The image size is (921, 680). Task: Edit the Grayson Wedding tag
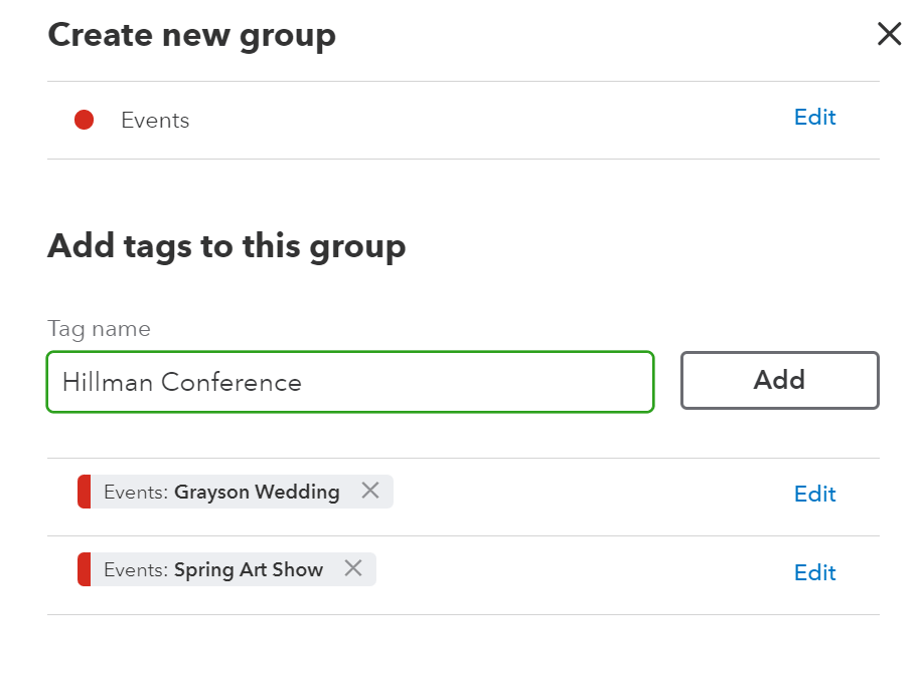point(814,493)
